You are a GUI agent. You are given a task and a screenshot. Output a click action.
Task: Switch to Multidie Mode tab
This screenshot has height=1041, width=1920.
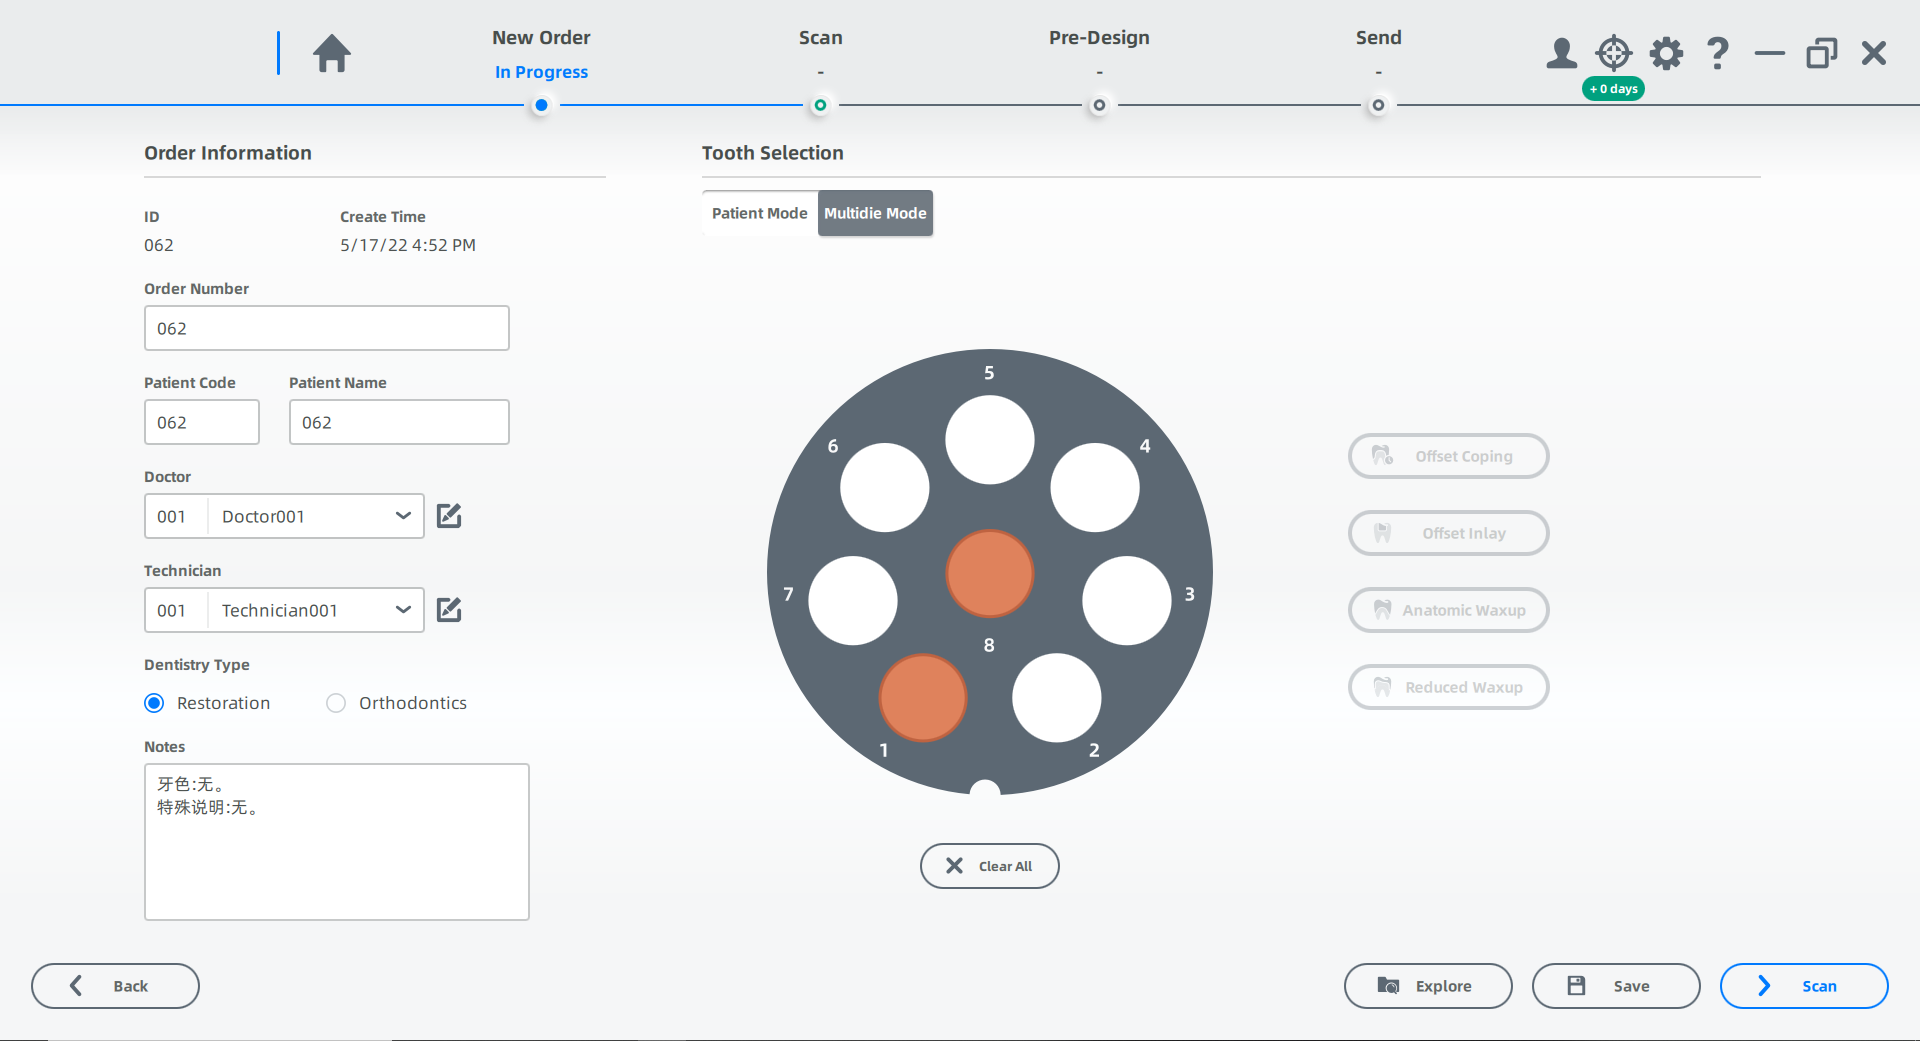(x=875, y=213)
